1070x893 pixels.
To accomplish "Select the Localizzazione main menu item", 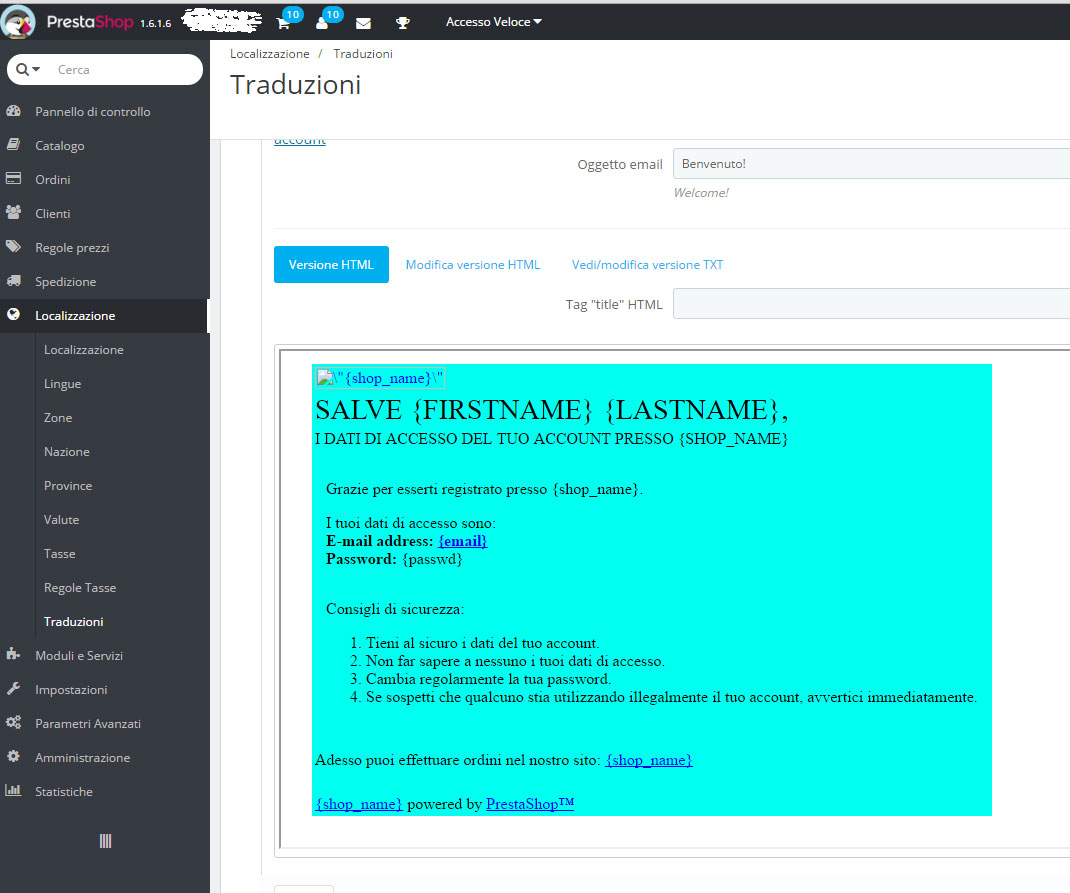I will [104, 316].
